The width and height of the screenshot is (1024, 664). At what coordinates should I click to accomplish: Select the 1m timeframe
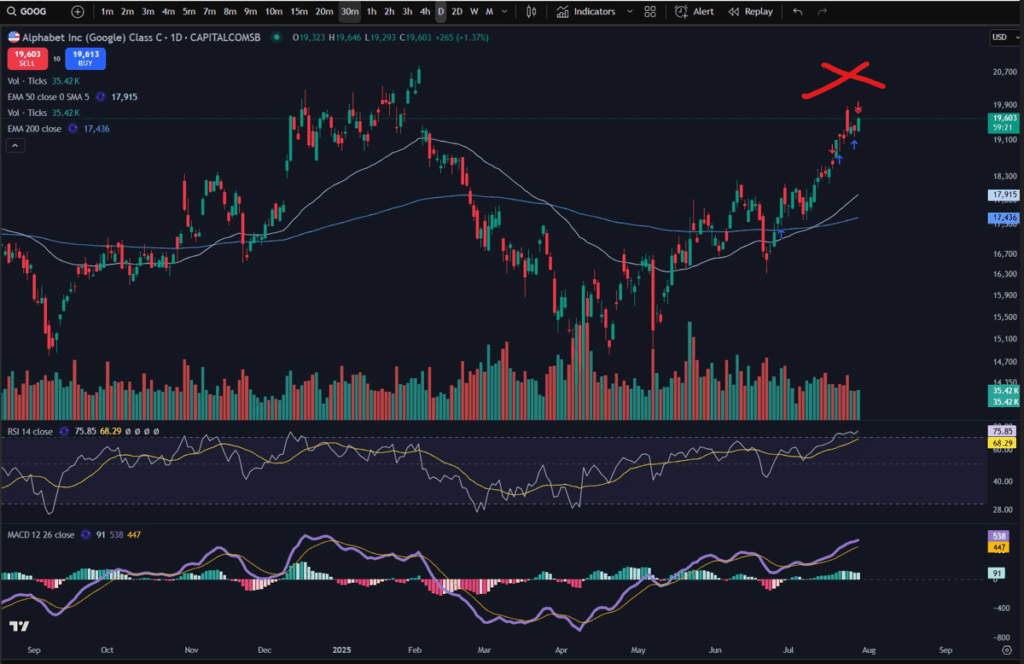click(x=107, y=12)
